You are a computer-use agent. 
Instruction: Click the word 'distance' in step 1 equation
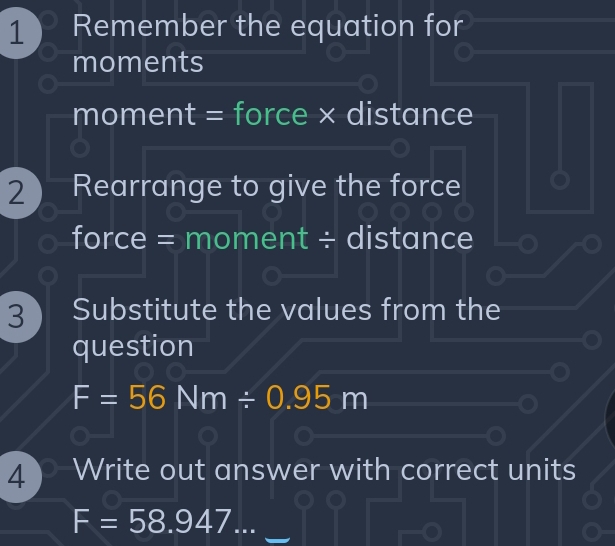pyautogui.click(x=409, y=114)
